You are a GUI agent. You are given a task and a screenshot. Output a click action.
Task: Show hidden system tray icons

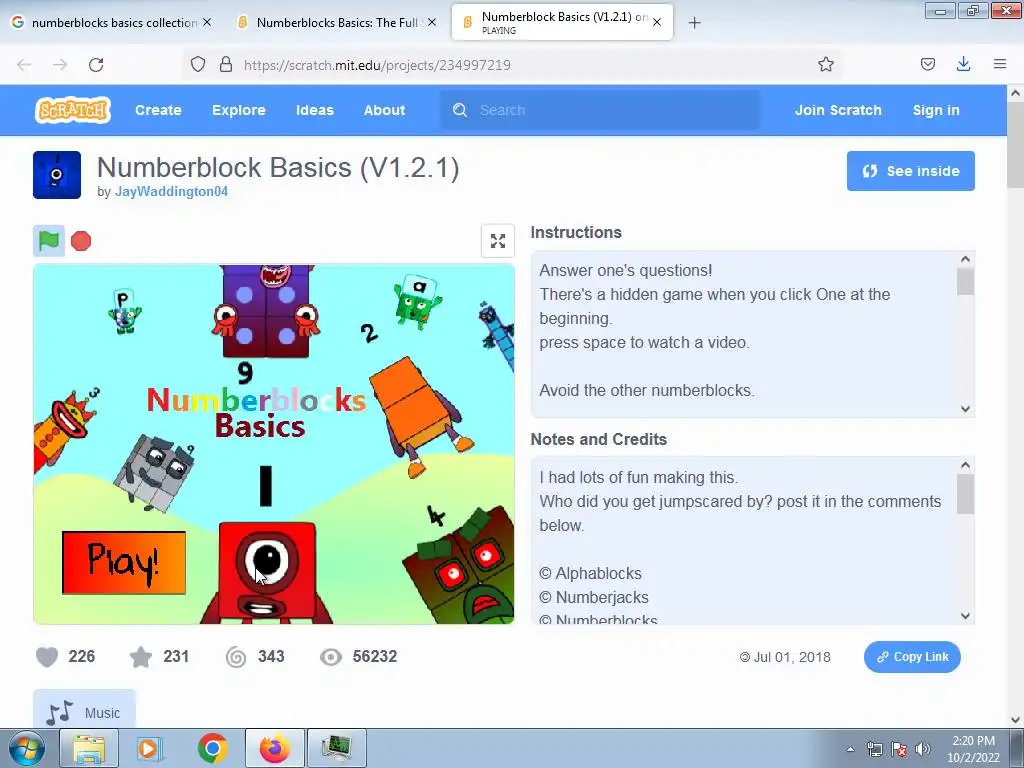click(x=850, y=749)
